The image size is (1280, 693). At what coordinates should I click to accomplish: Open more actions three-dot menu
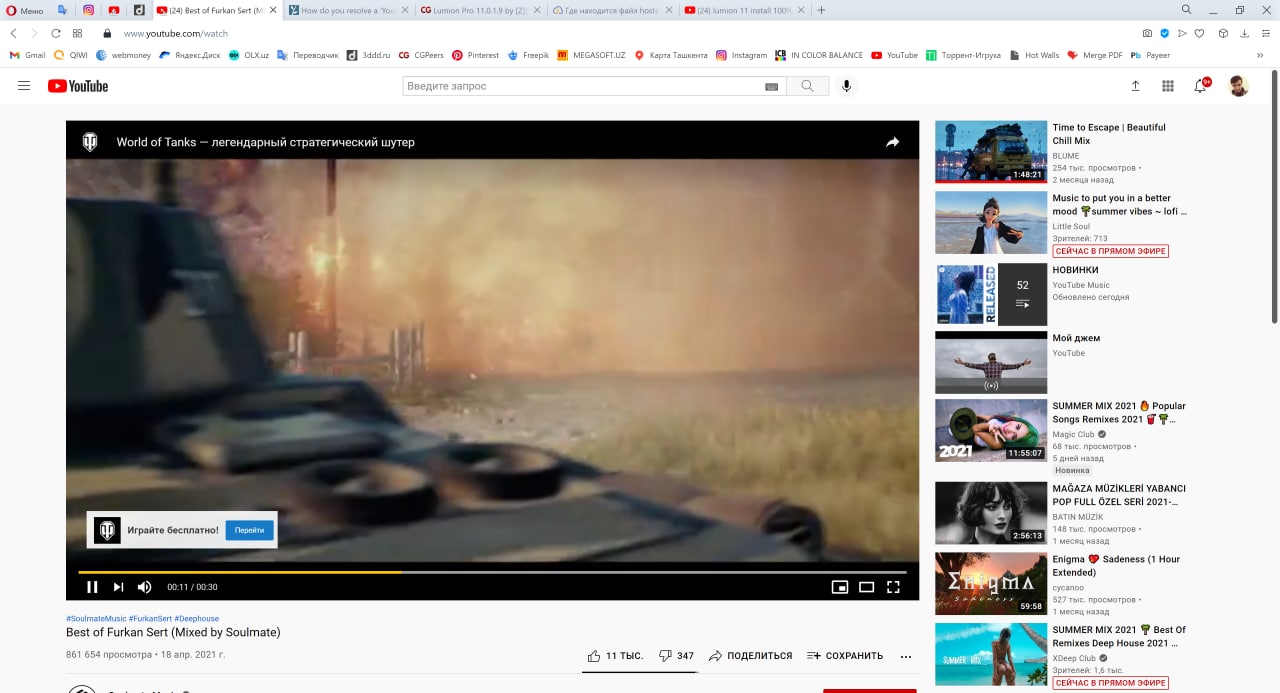[x=906, y=656]
